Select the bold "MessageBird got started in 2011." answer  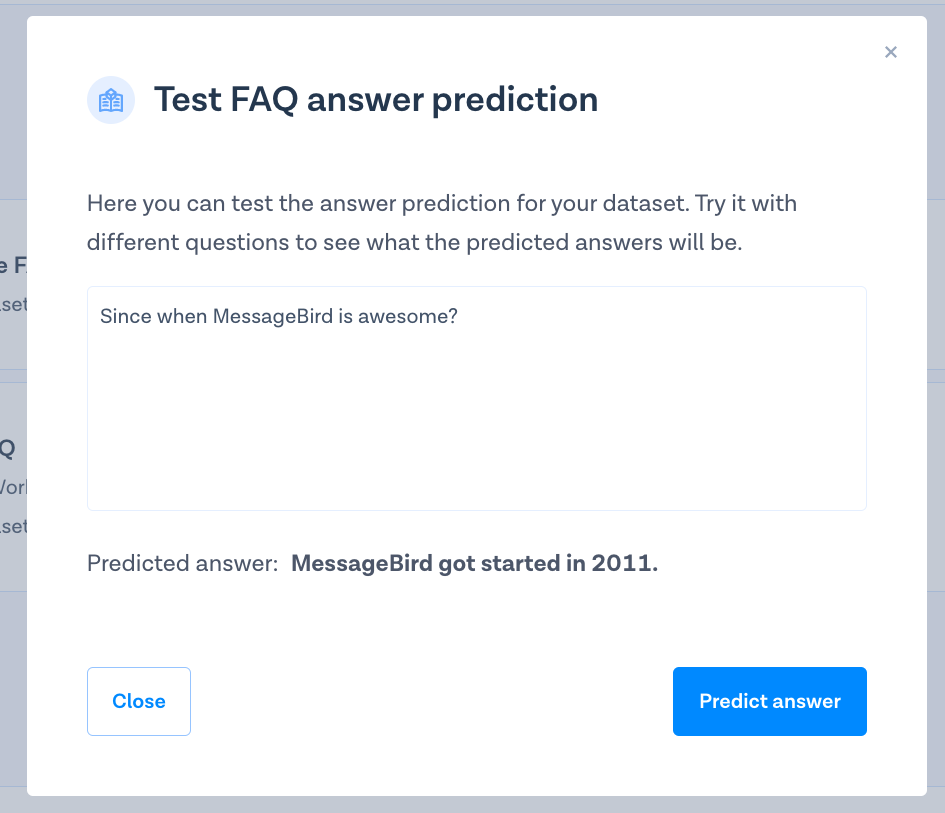[x=474, y=563]
